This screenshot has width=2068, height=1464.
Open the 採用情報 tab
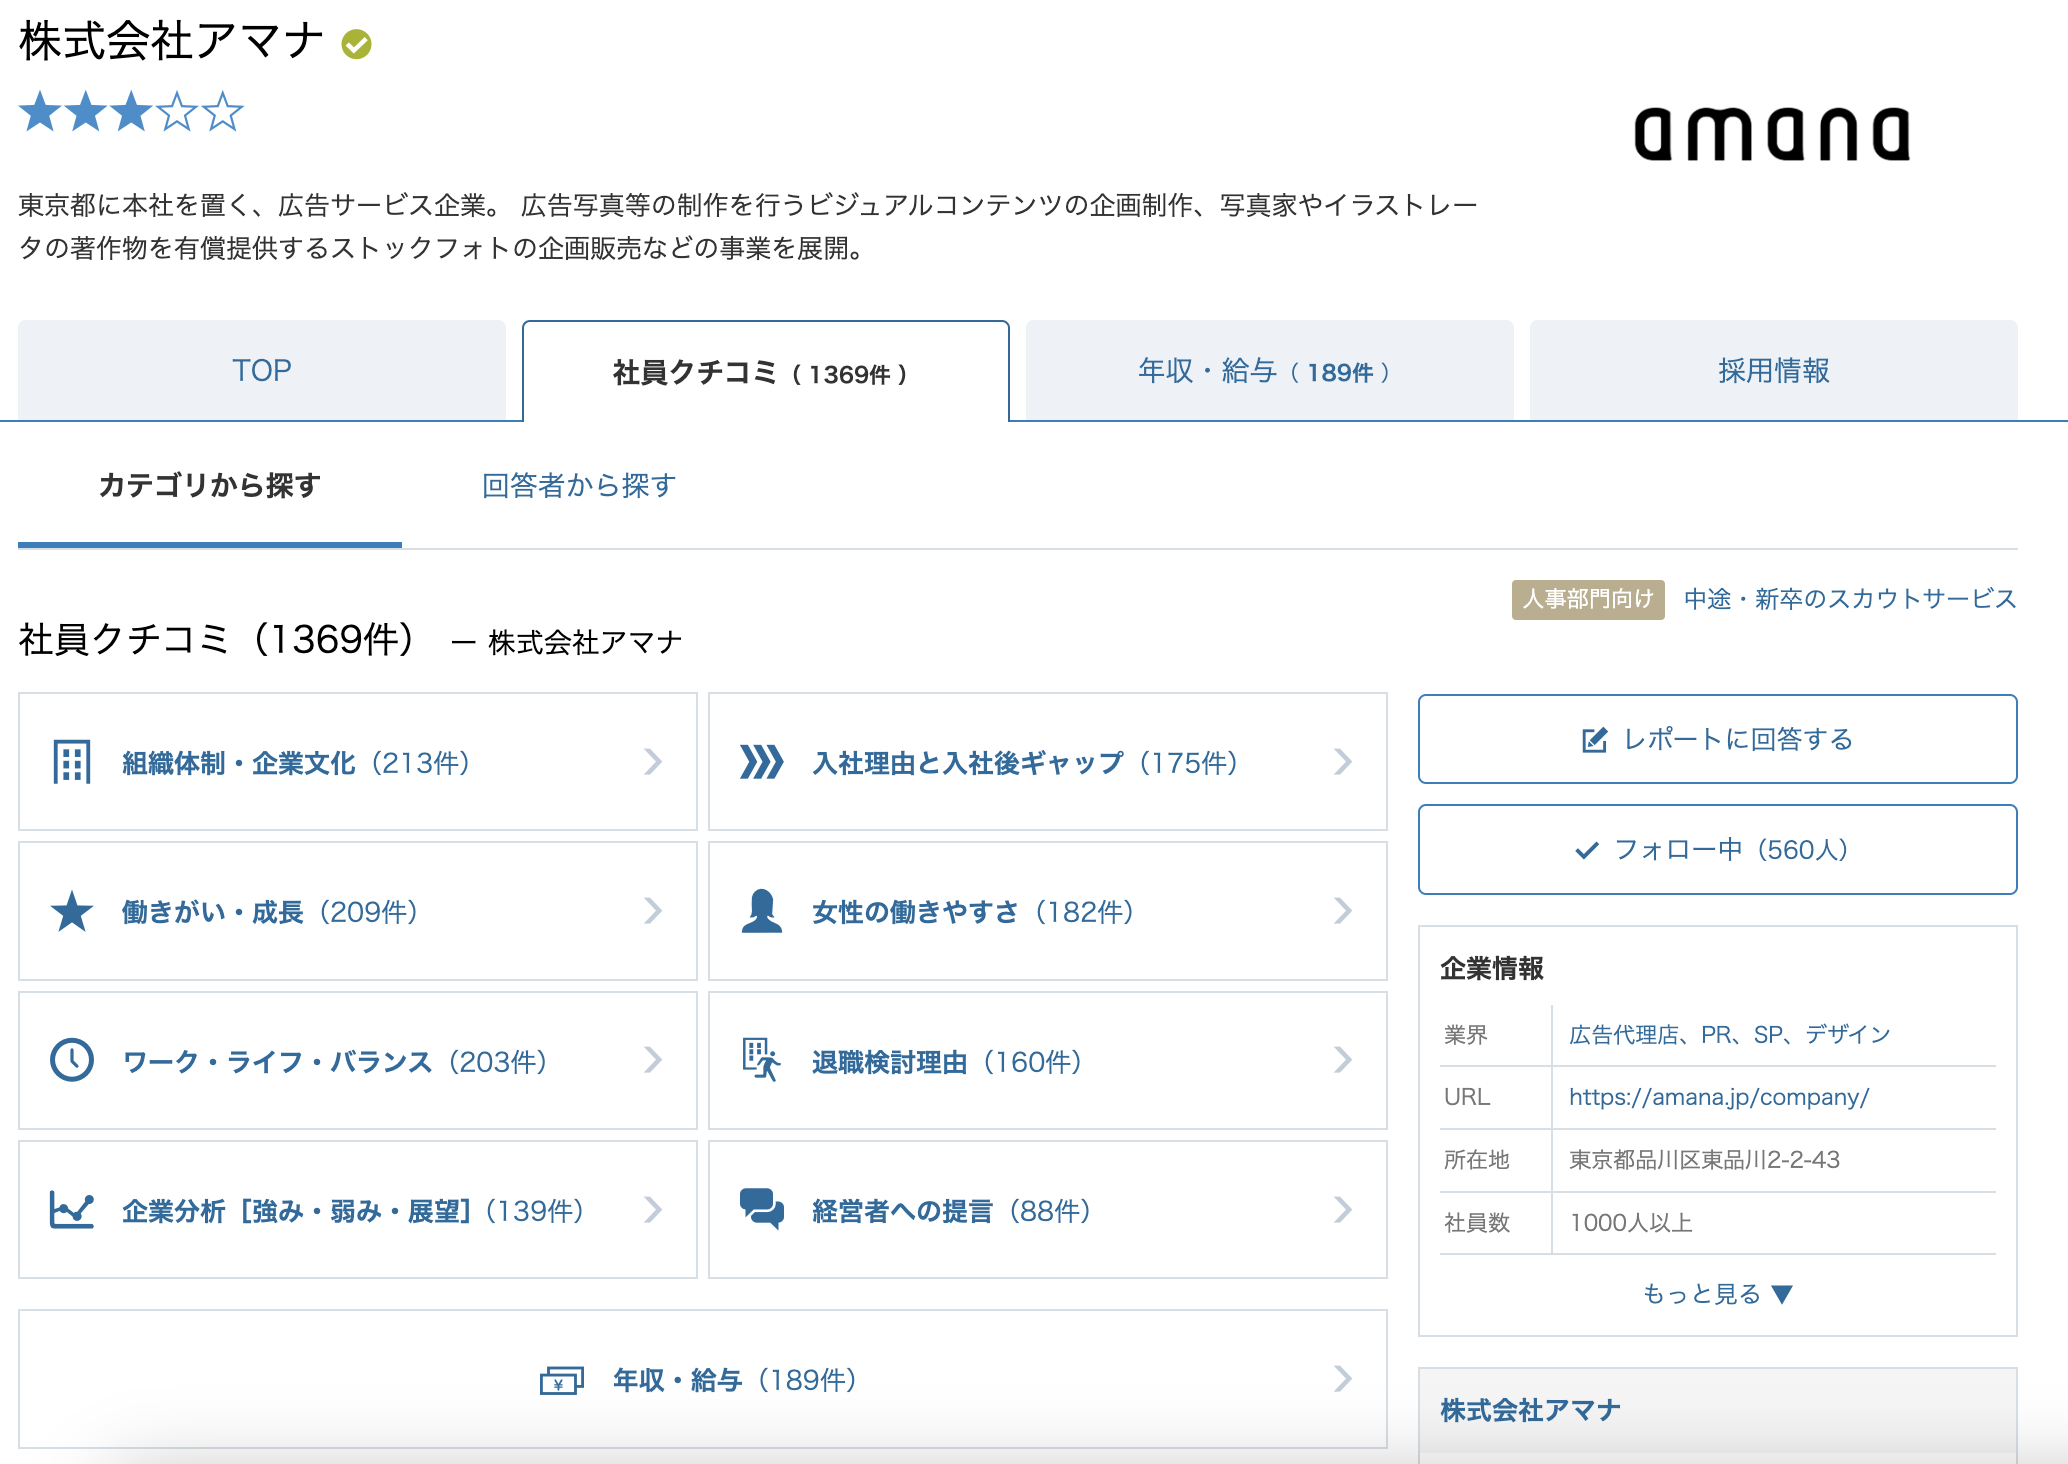coord(1773,370)
